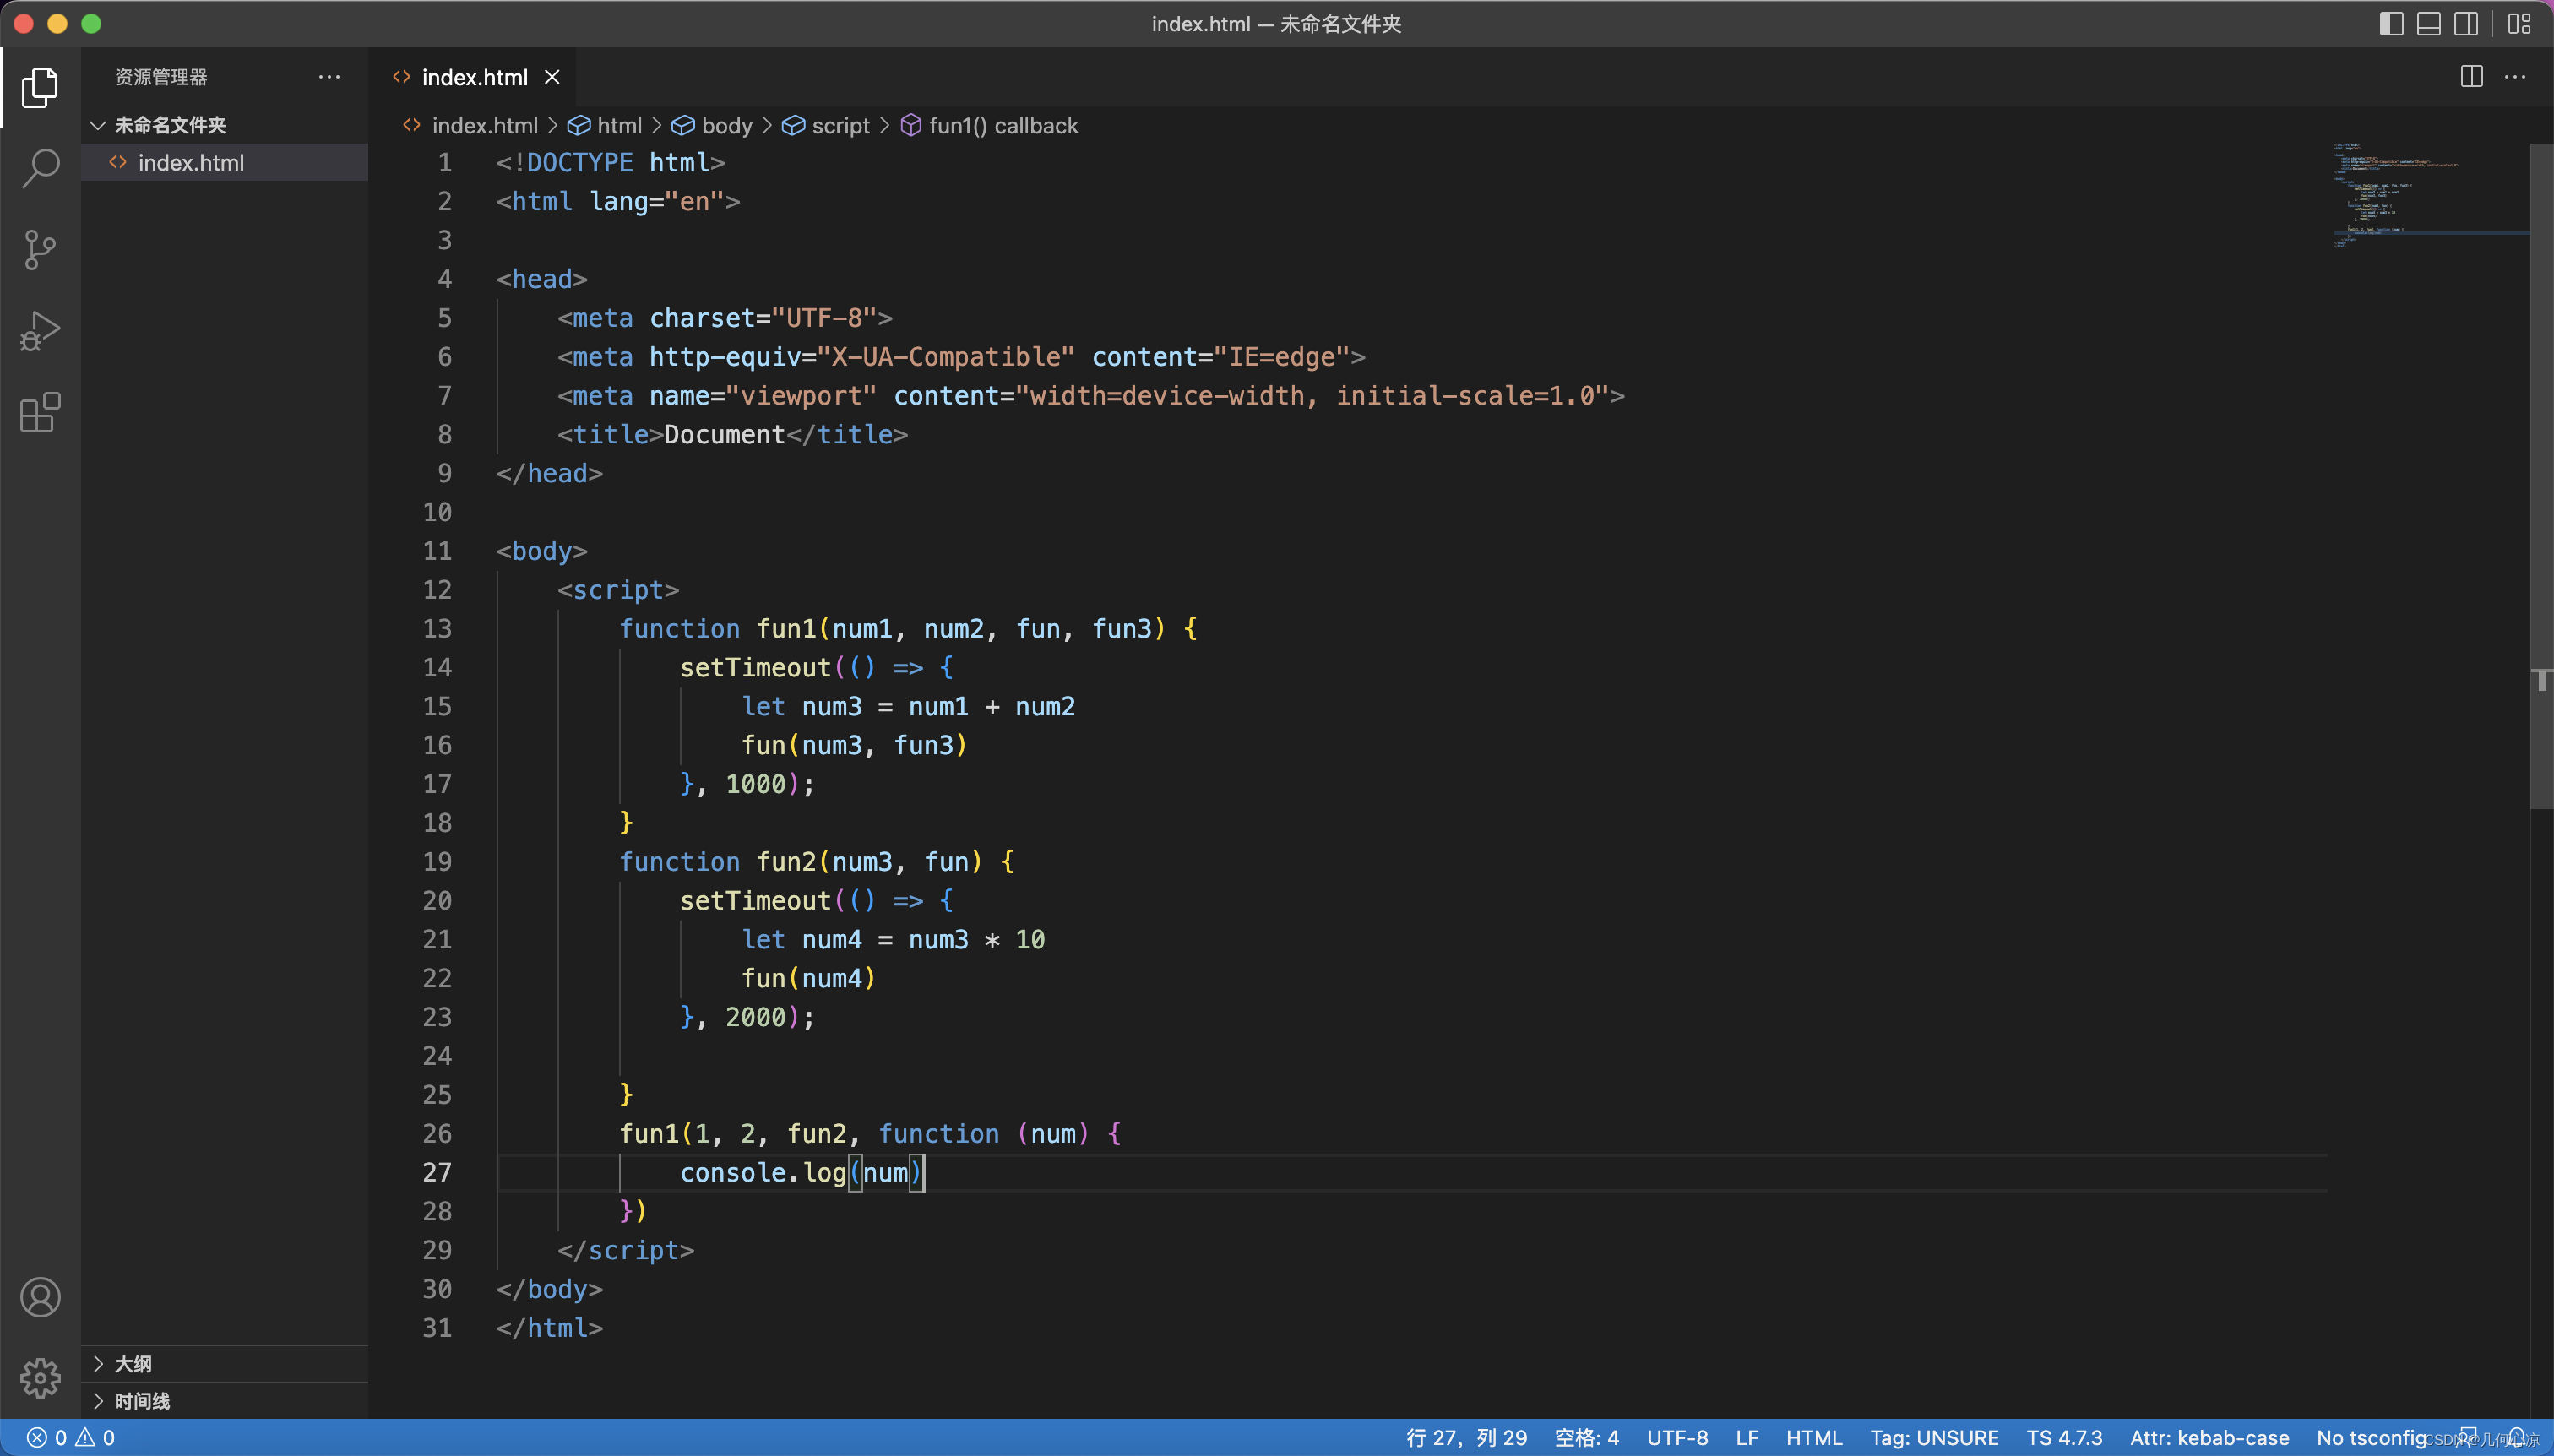Image resolution: width=2554 pixels, height=1456 pixels.
Task: Click '<meta charset="UTF-8">' on line 5
Action: point(725,318)
